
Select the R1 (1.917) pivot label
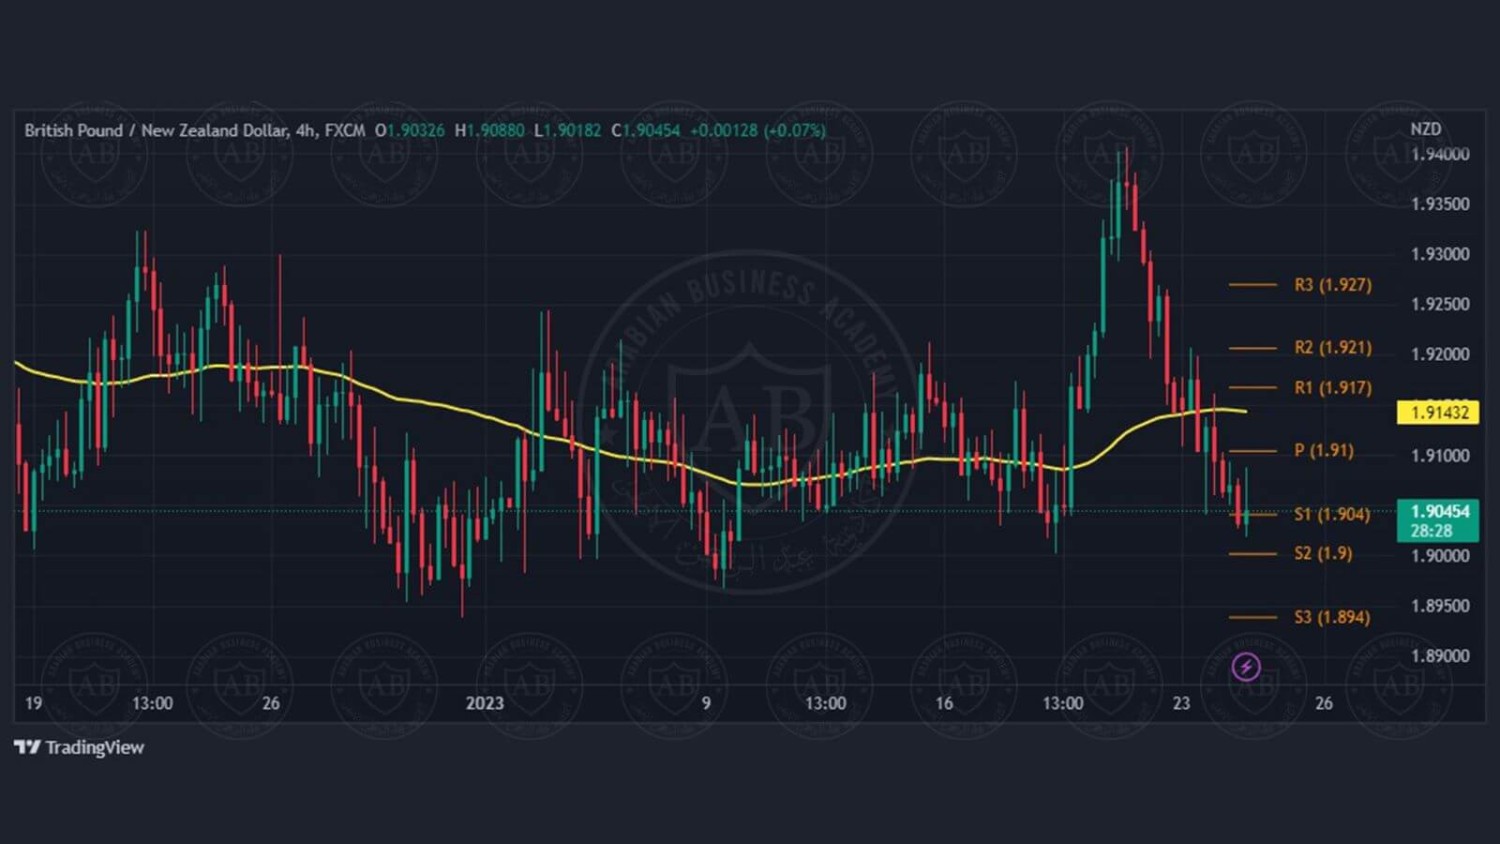tap(1332, 388)
